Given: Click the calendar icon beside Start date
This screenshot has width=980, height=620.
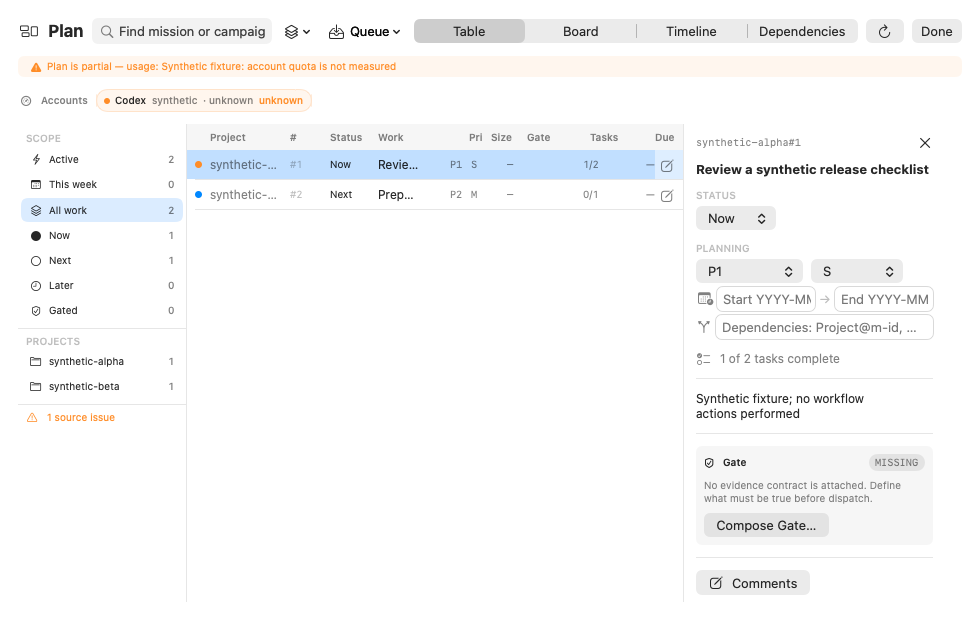Looking at the screenshot, I should [705, 299].
